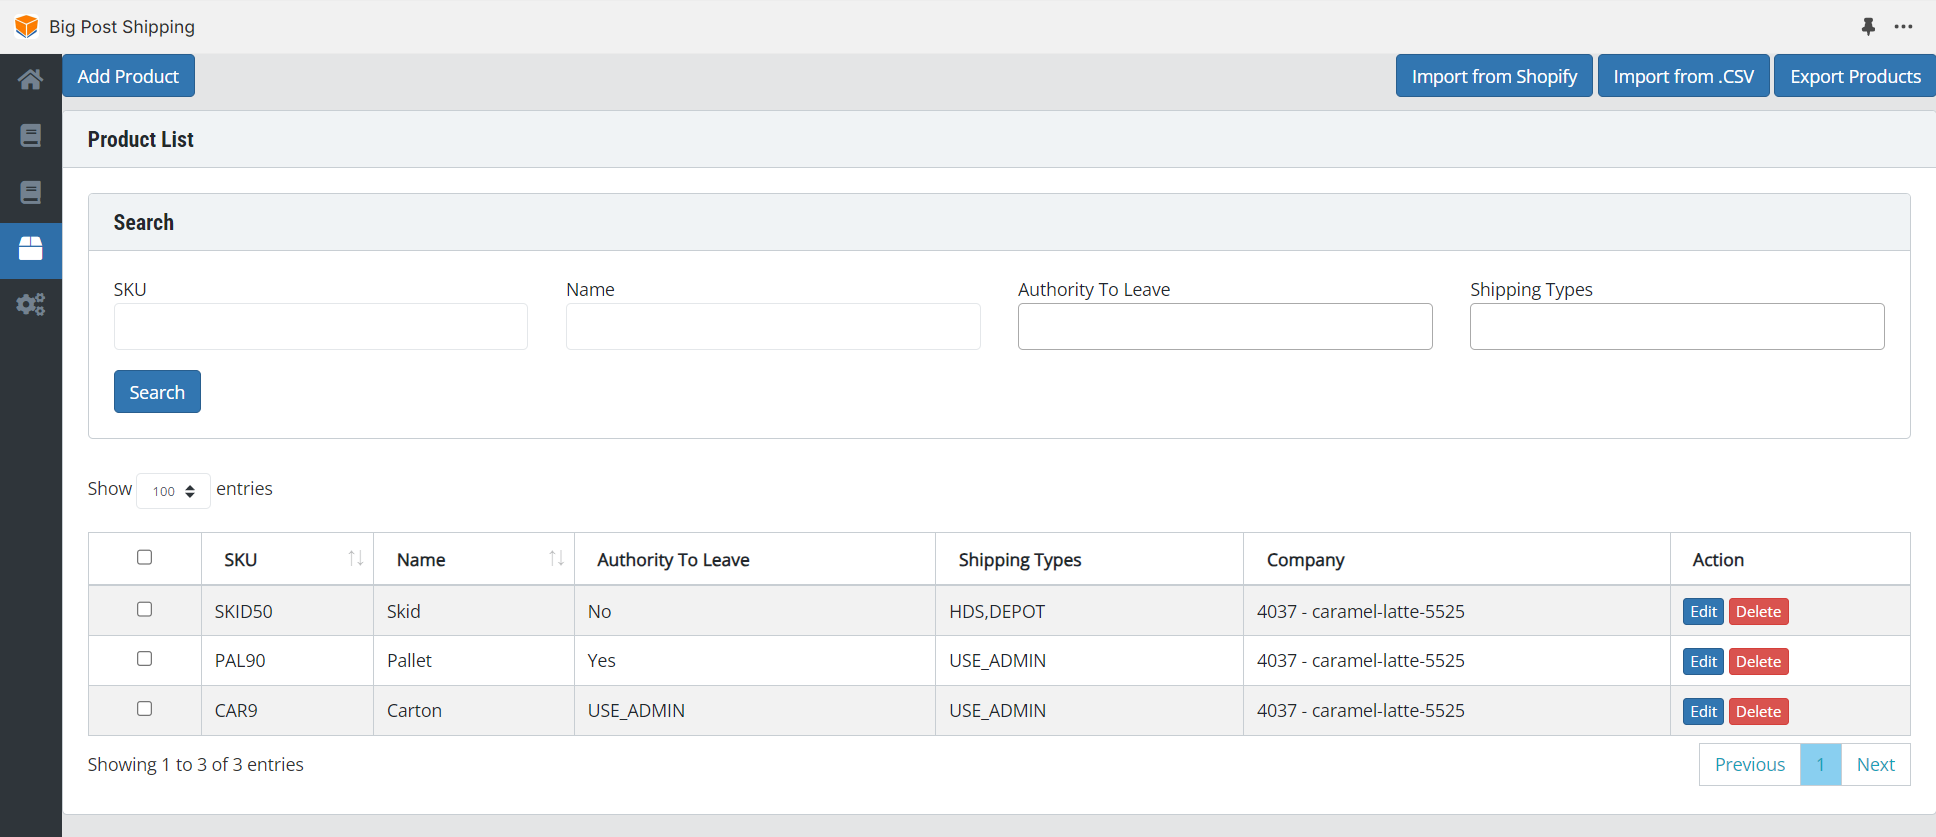The image size is (1936, 837).
Task: Delete the CAR9 Carton product
Action: (x=1758, y=712)
